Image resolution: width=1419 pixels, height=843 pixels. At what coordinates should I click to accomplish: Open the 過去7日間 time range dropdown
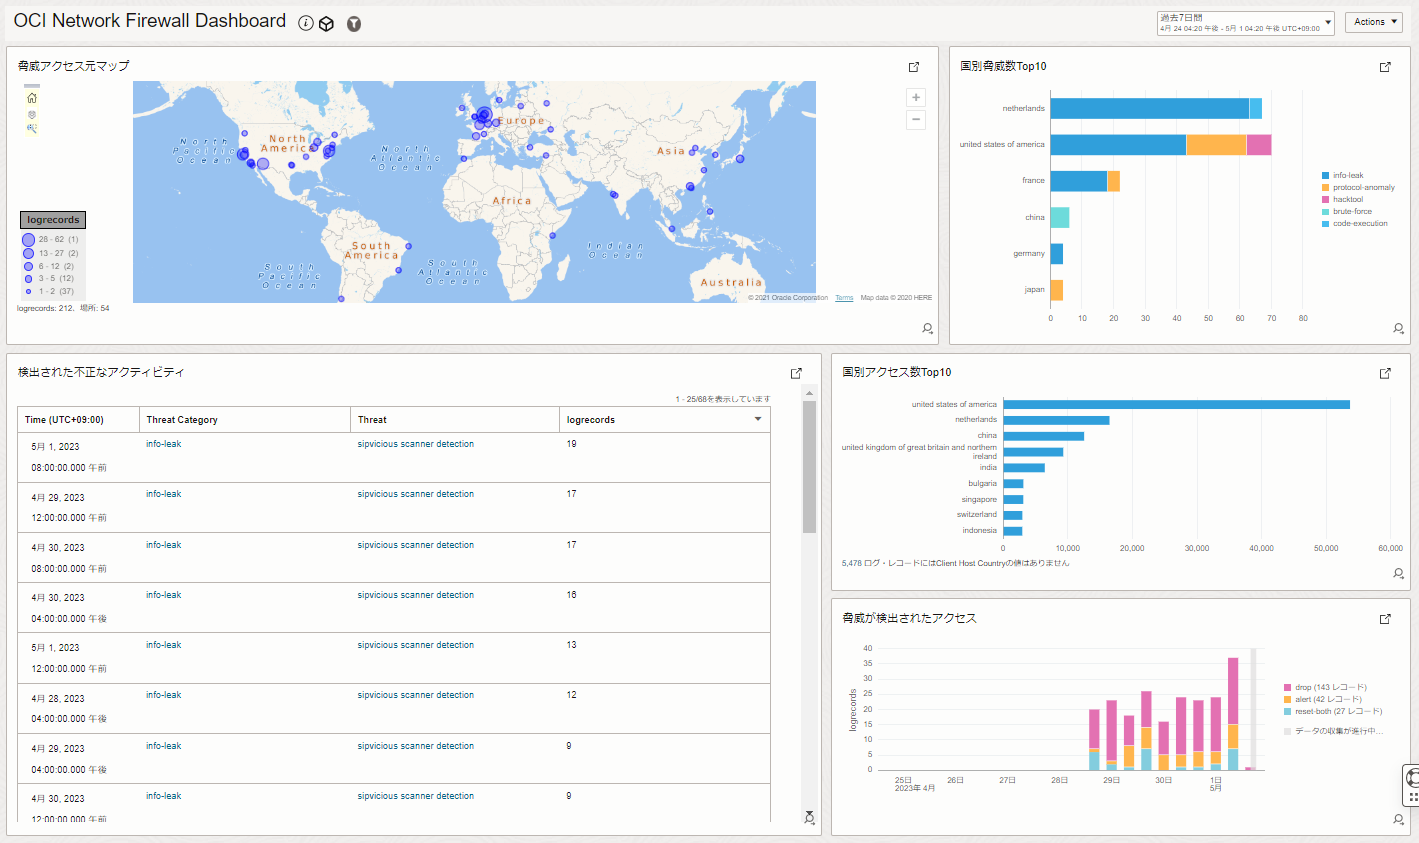point(1245,23)
